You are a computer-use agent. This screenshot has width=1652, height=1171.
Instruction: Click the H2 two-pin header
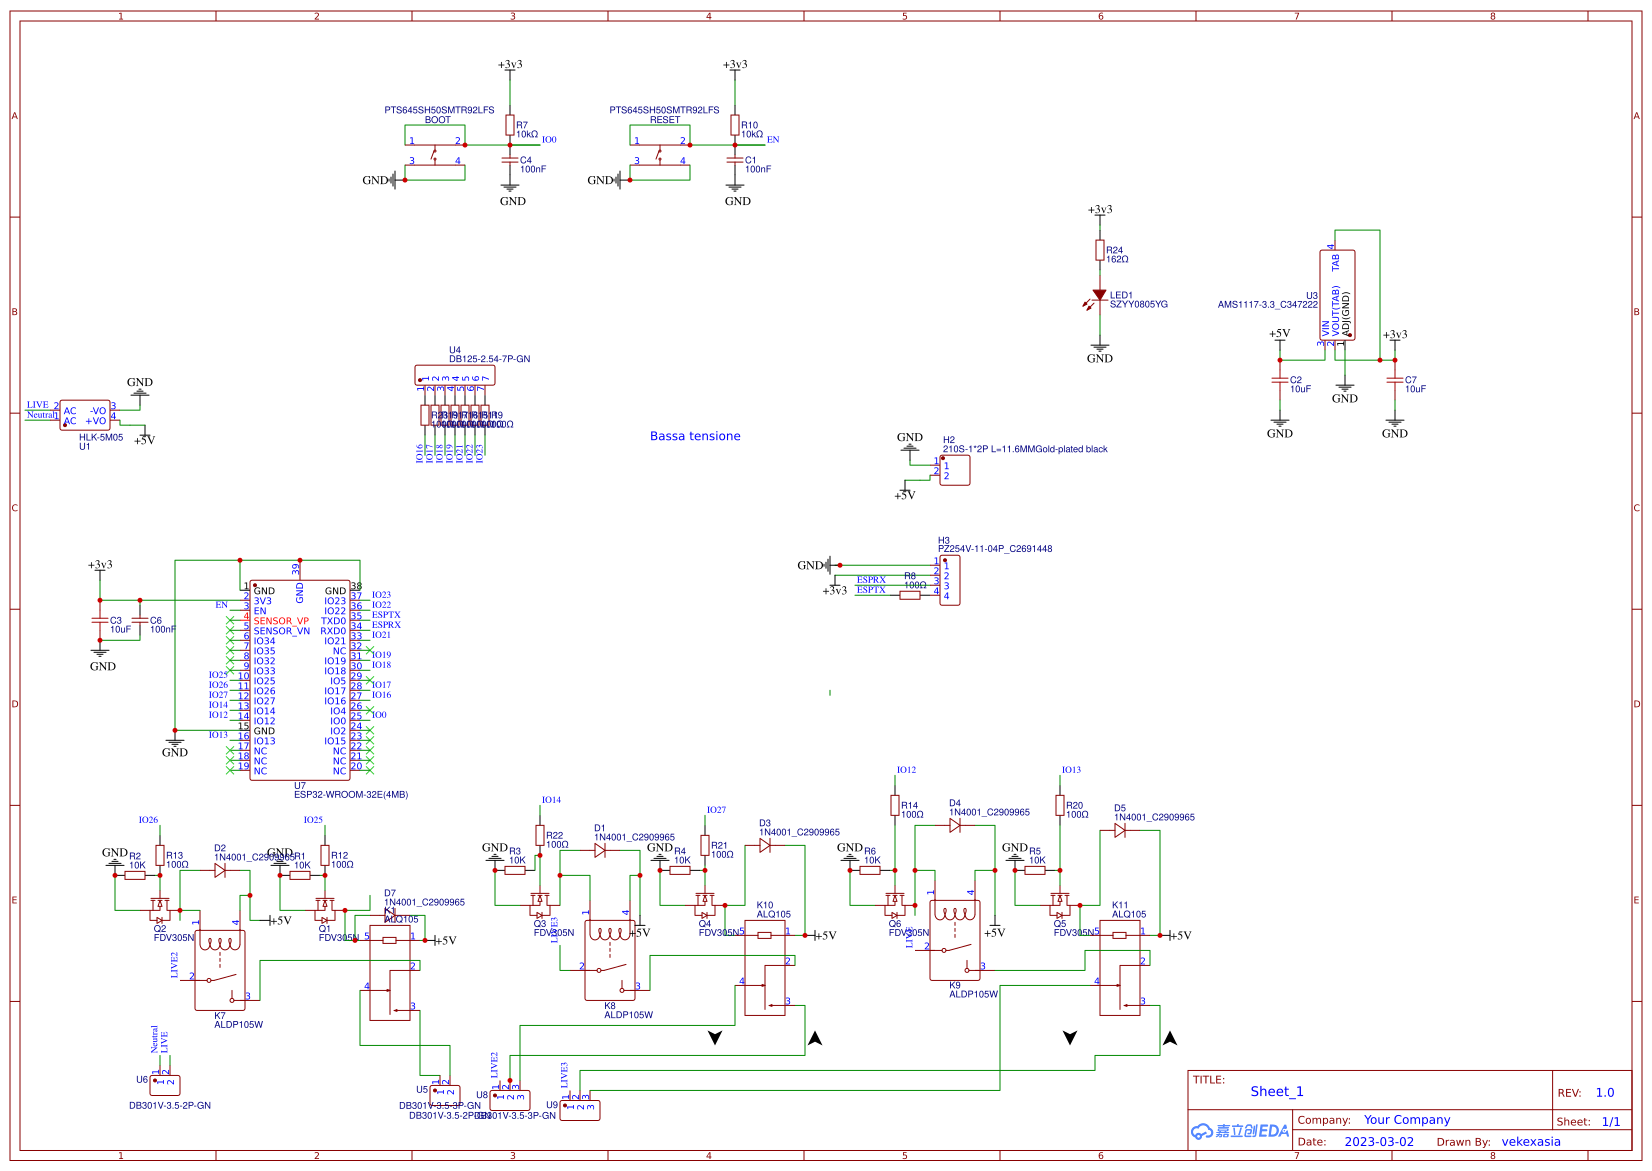tap(955, 470)
